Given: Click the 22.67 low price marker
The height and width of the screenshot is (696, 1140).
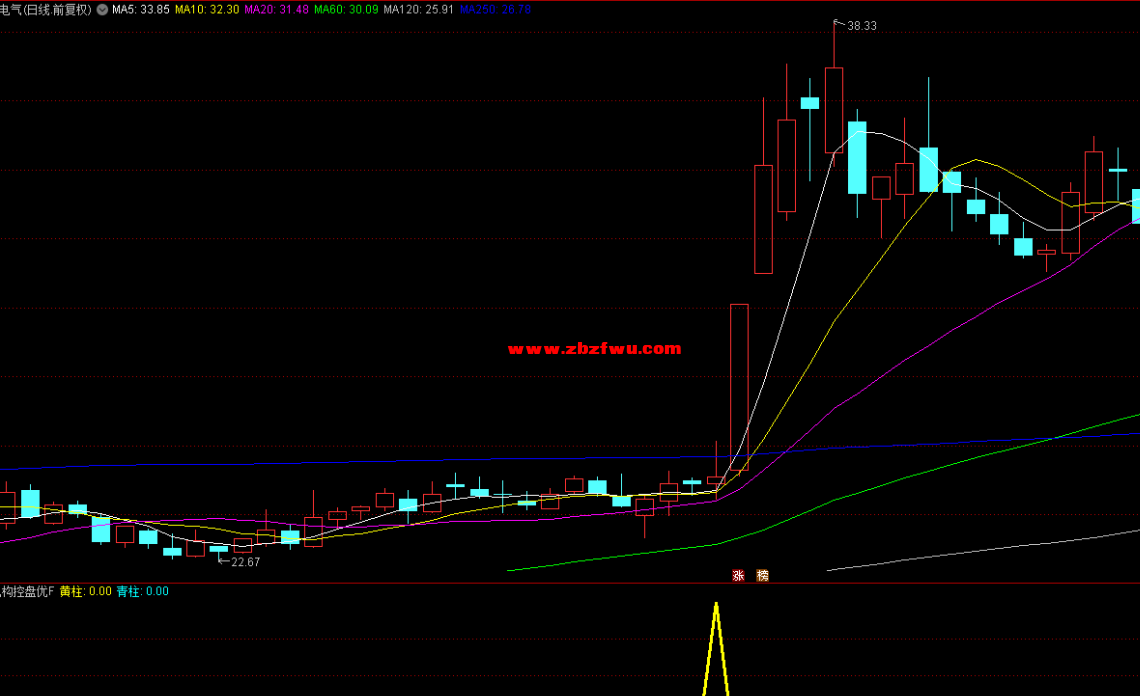Looking at the screenshot, I should tap(245, 562).
